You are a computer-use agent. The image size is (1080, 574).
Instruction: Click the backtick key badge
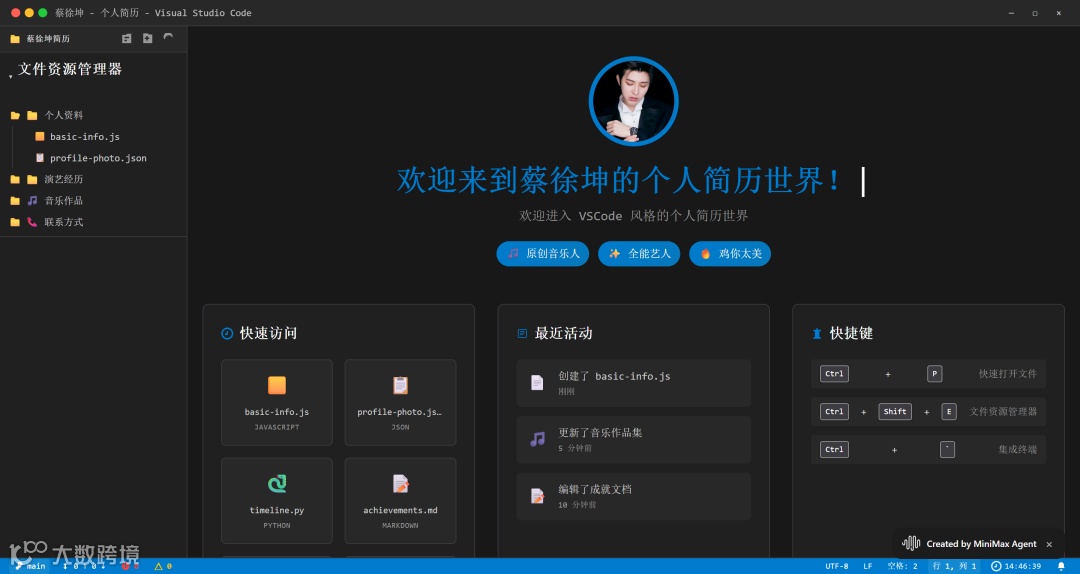[947, 449]
